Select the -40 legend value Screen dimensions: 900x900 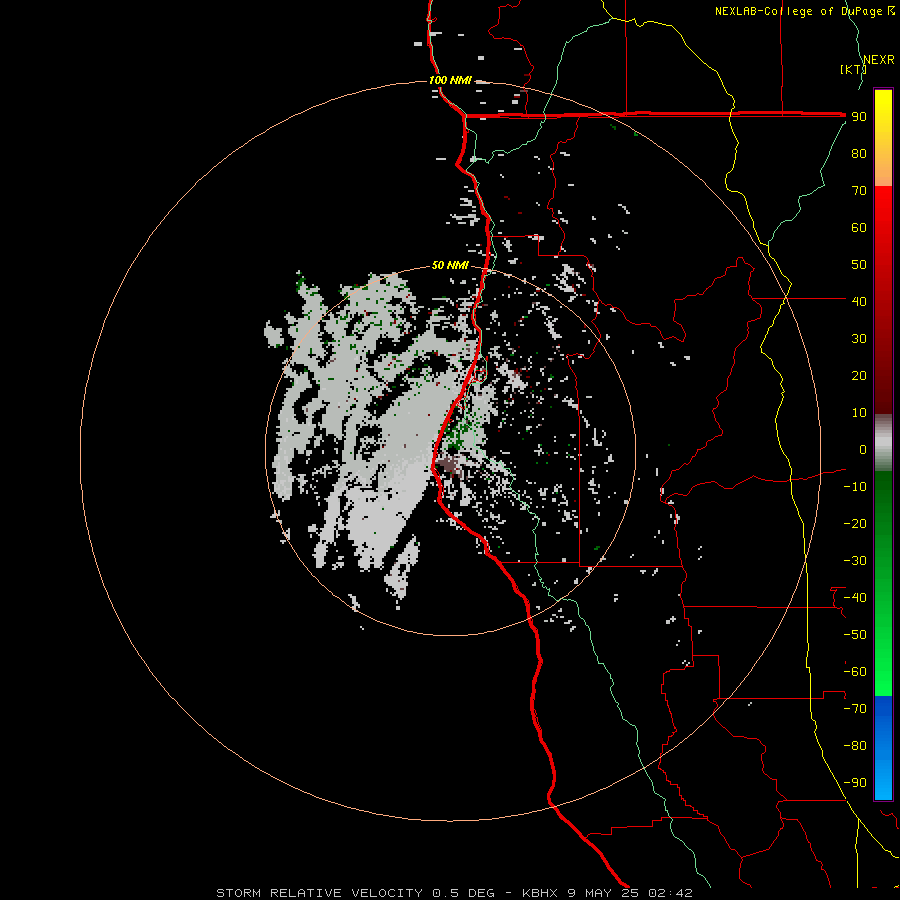point(855,598)
